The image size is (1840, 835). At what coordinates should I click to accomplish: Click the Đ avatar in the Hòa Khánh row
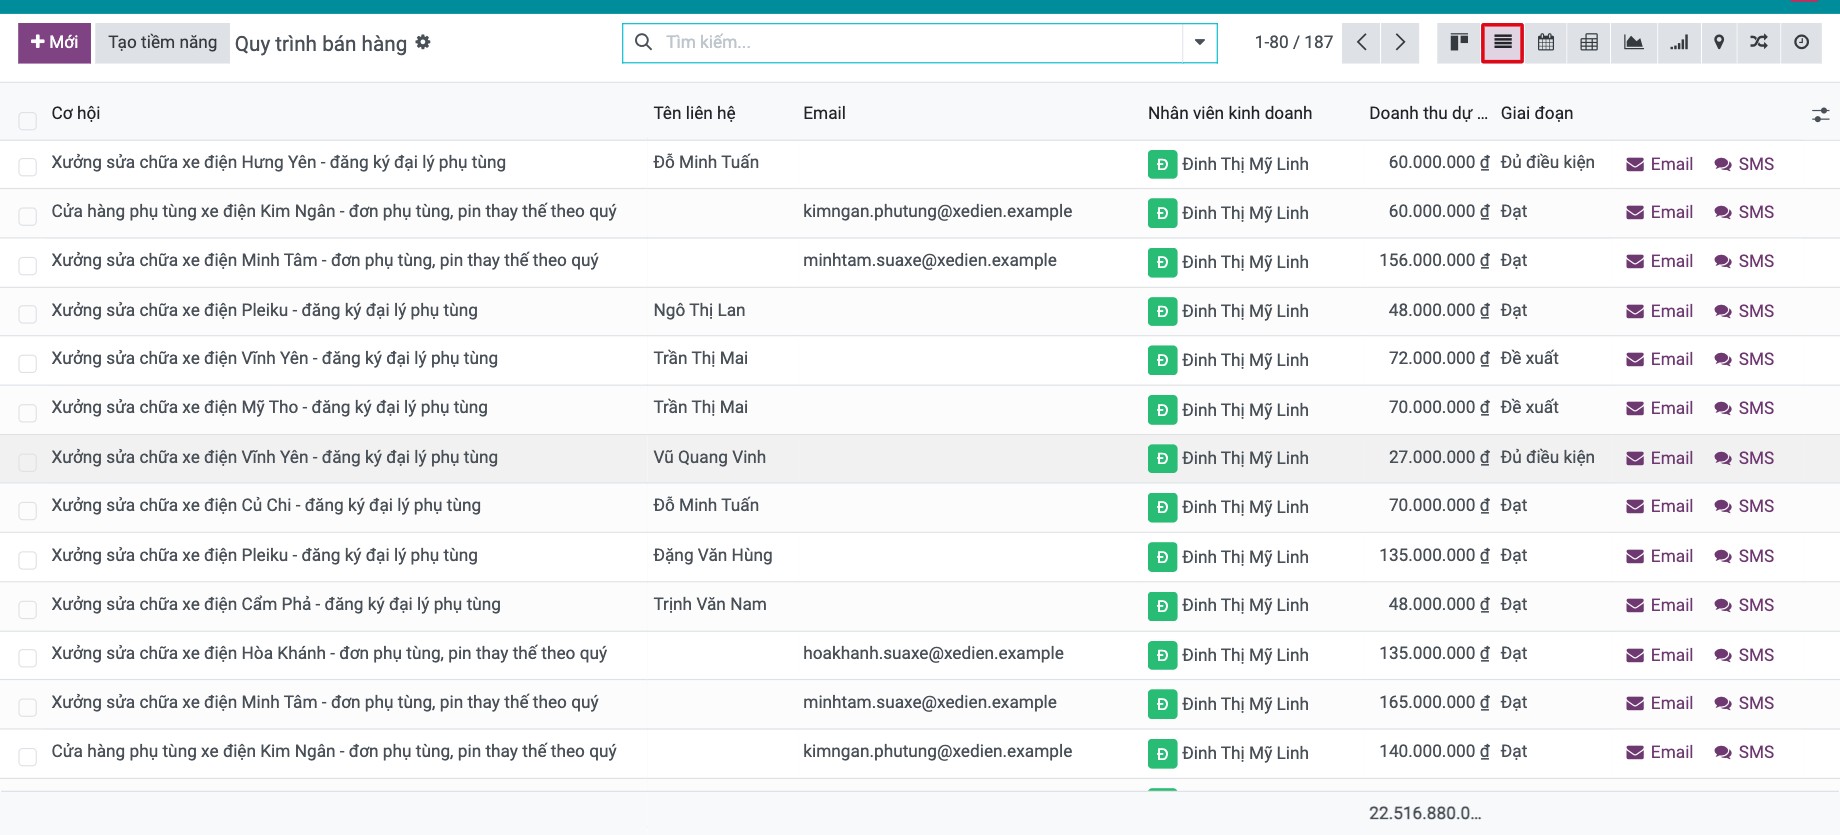click(x=1162, y=655)
